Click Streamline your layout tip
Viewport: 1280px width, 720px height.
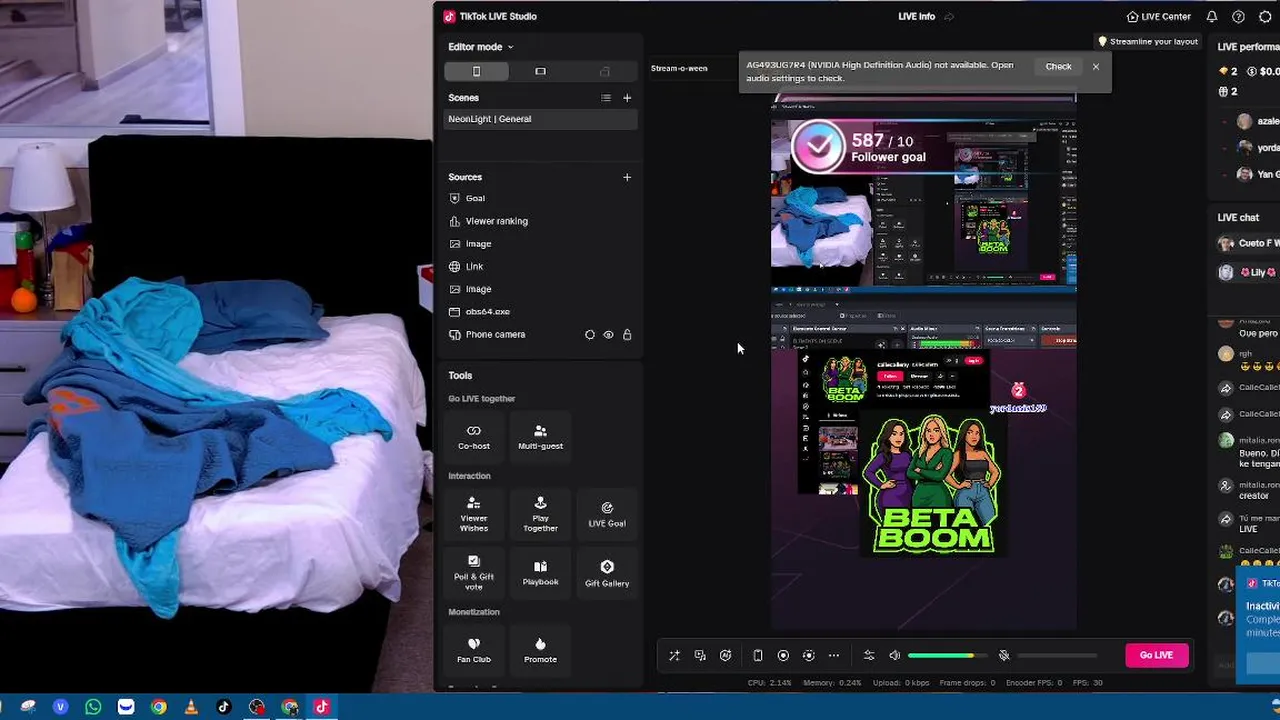1148,42
